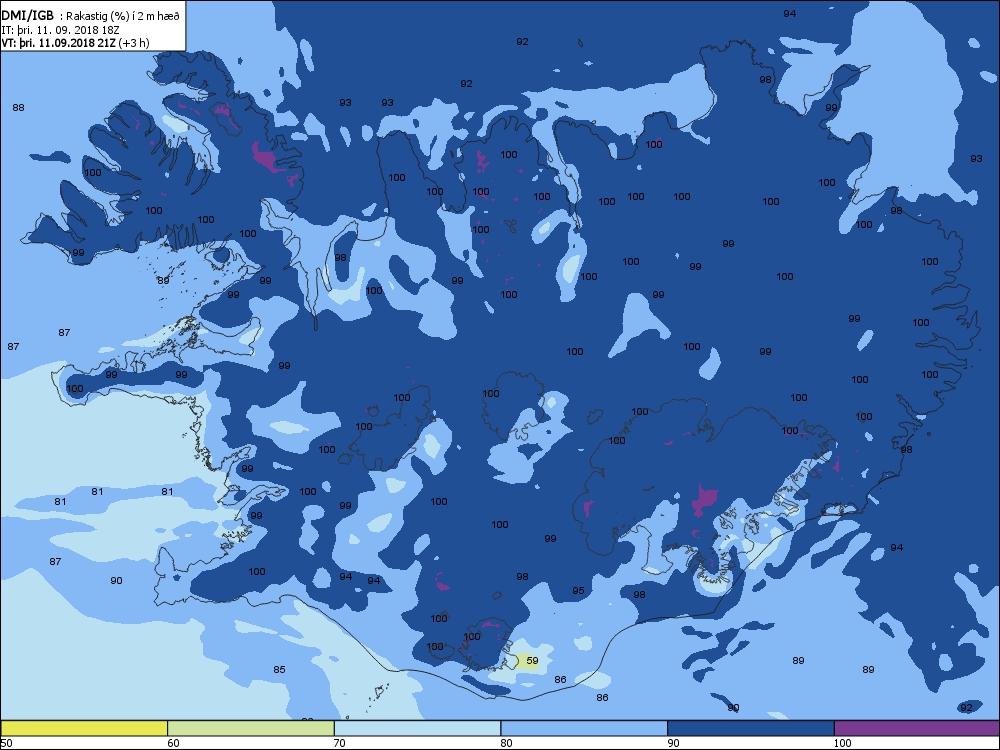
Task: Click the 'VT: þri. 11.09.2018 21Z (+3 h)' line
Action: click(75, 43)
